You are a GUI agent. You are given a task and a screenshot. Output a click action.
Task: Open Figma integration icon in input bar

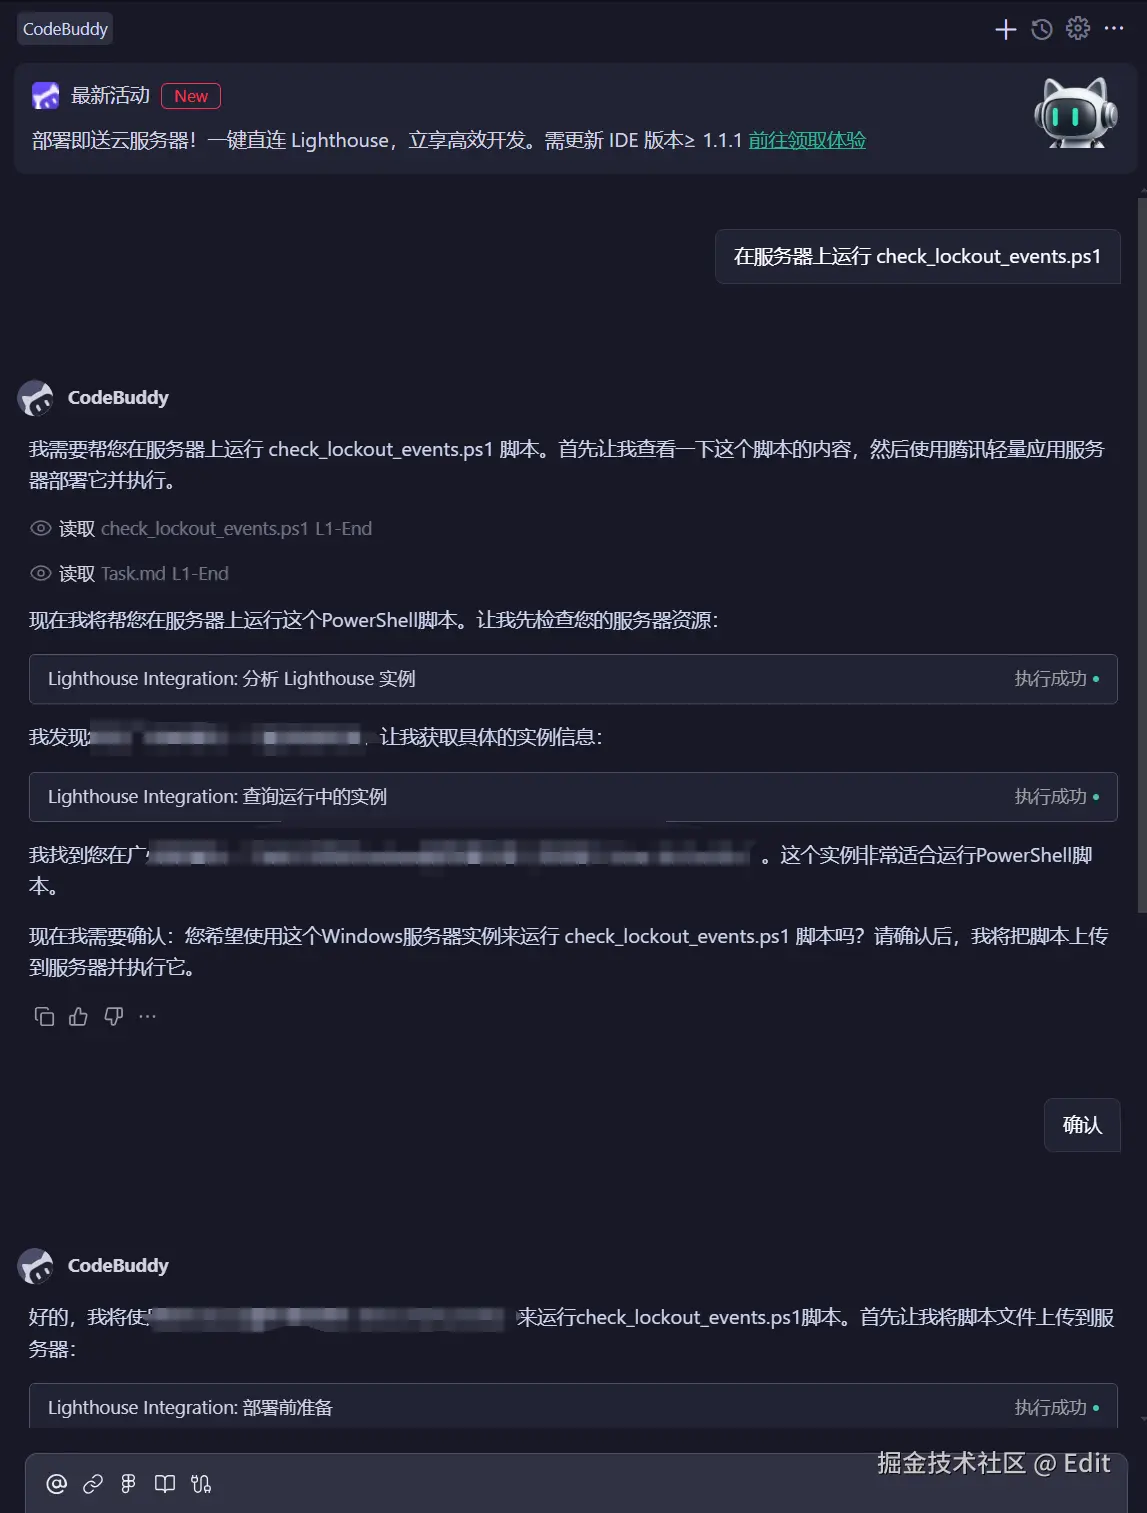(x=128, y=1484)
